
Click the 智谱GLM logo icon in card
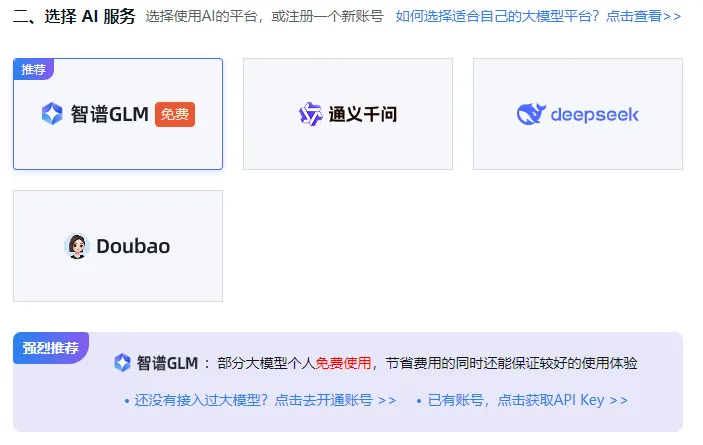click(x=52, y=114)
